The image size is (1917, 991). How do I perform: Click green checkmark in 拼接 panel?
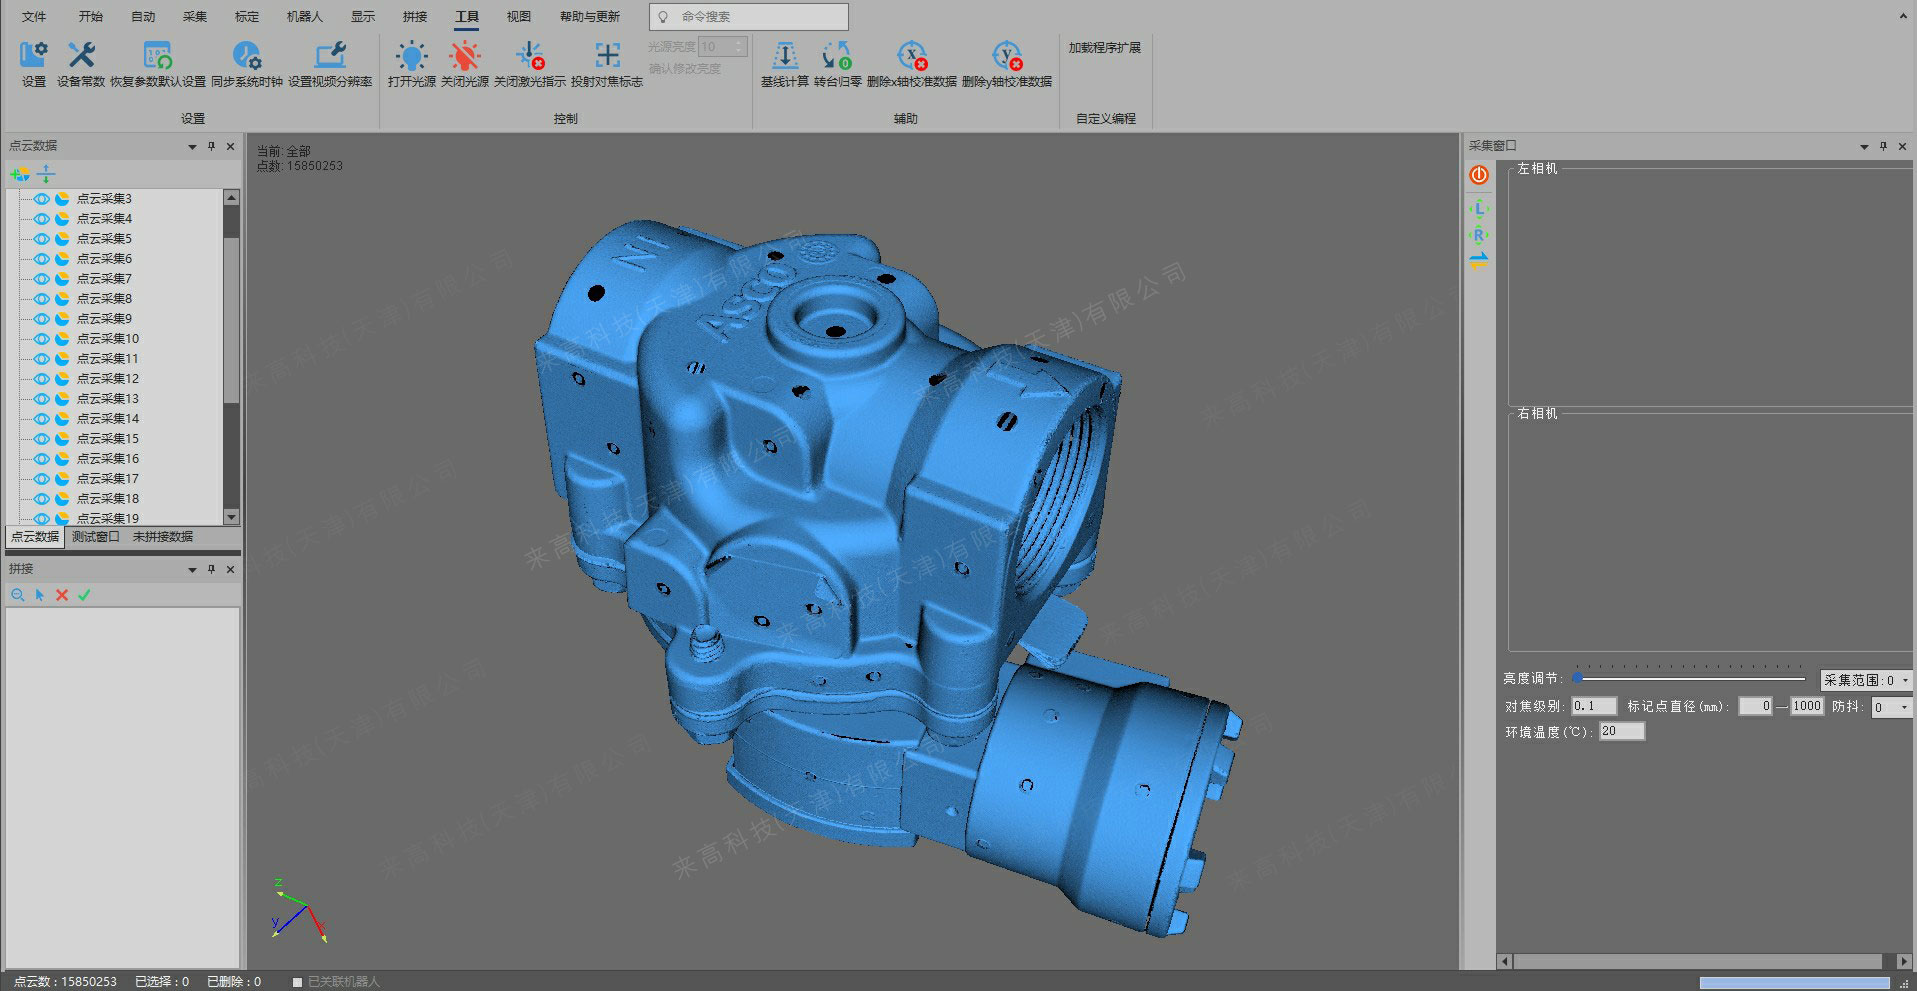84,595
